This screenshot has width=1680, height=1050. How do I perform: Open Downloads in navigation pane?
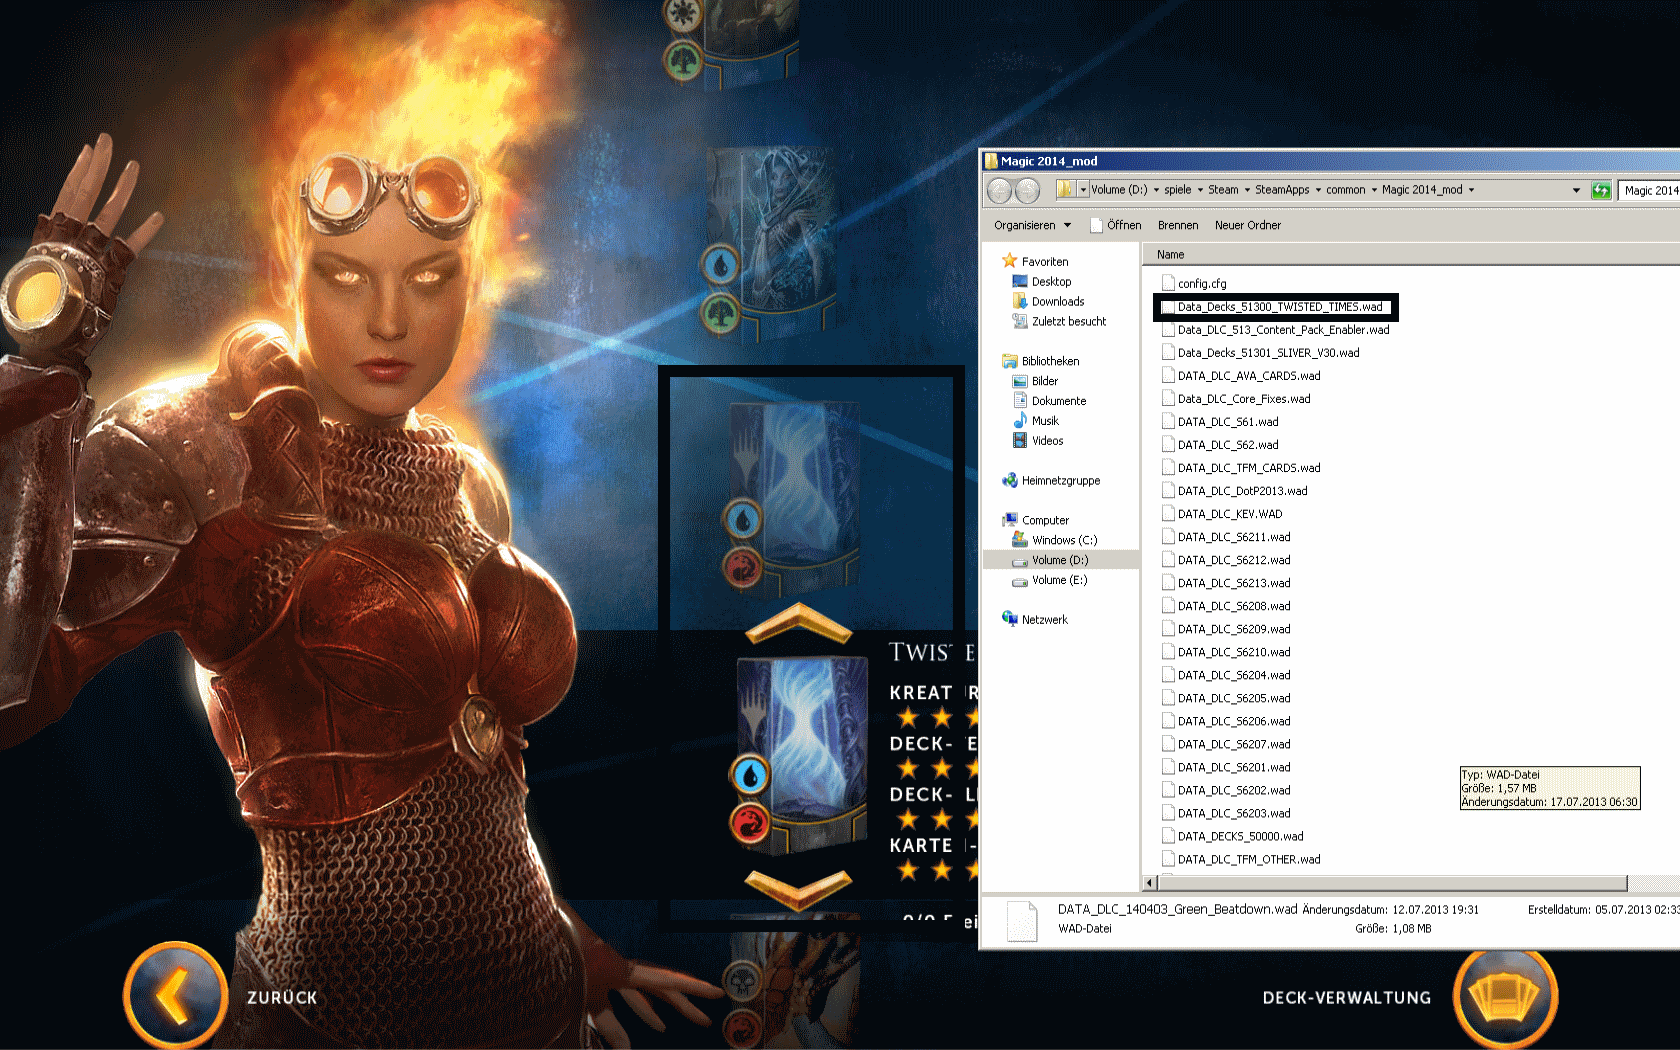click(x=1048, y=302)
